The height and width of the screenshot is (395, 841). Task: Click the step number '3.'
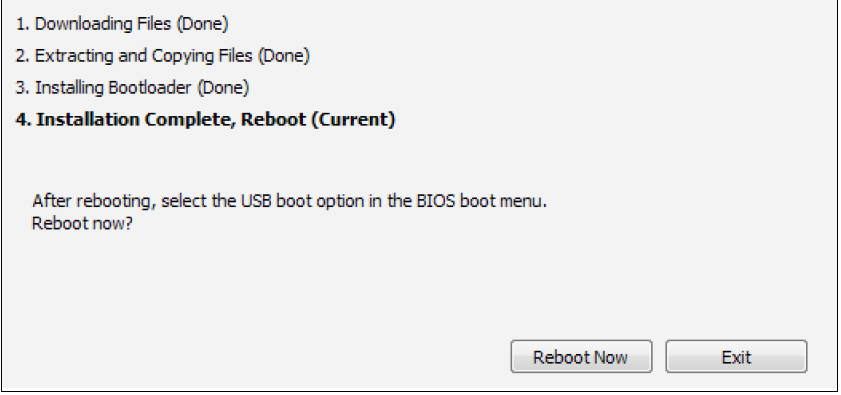coord(23,87)
